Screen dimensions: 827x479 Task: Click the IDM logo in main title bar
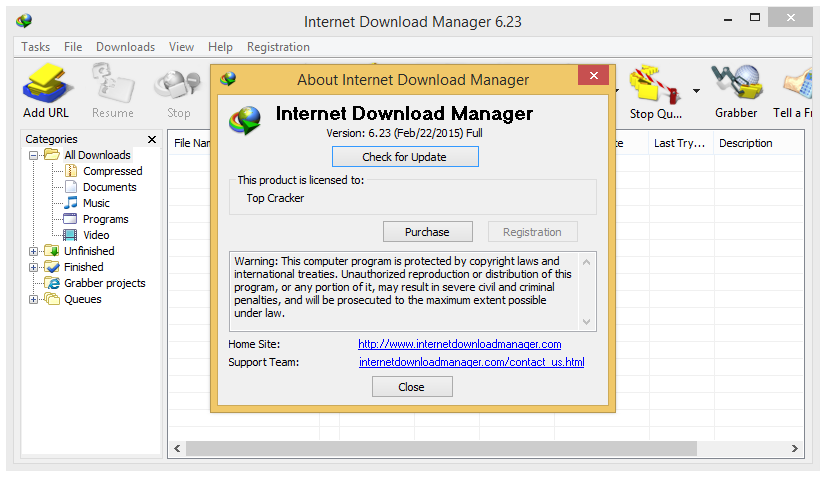(24, 21)
